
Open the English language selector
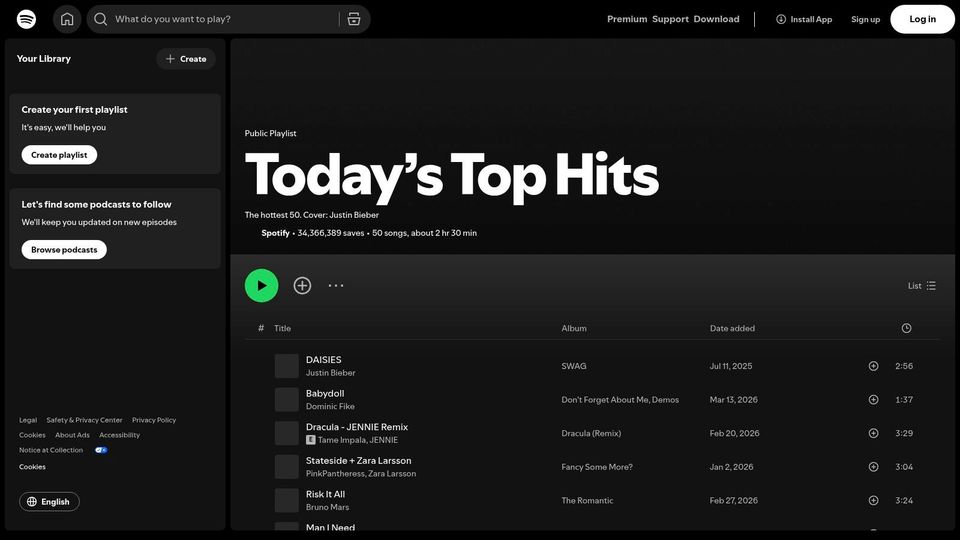(49, 501)
